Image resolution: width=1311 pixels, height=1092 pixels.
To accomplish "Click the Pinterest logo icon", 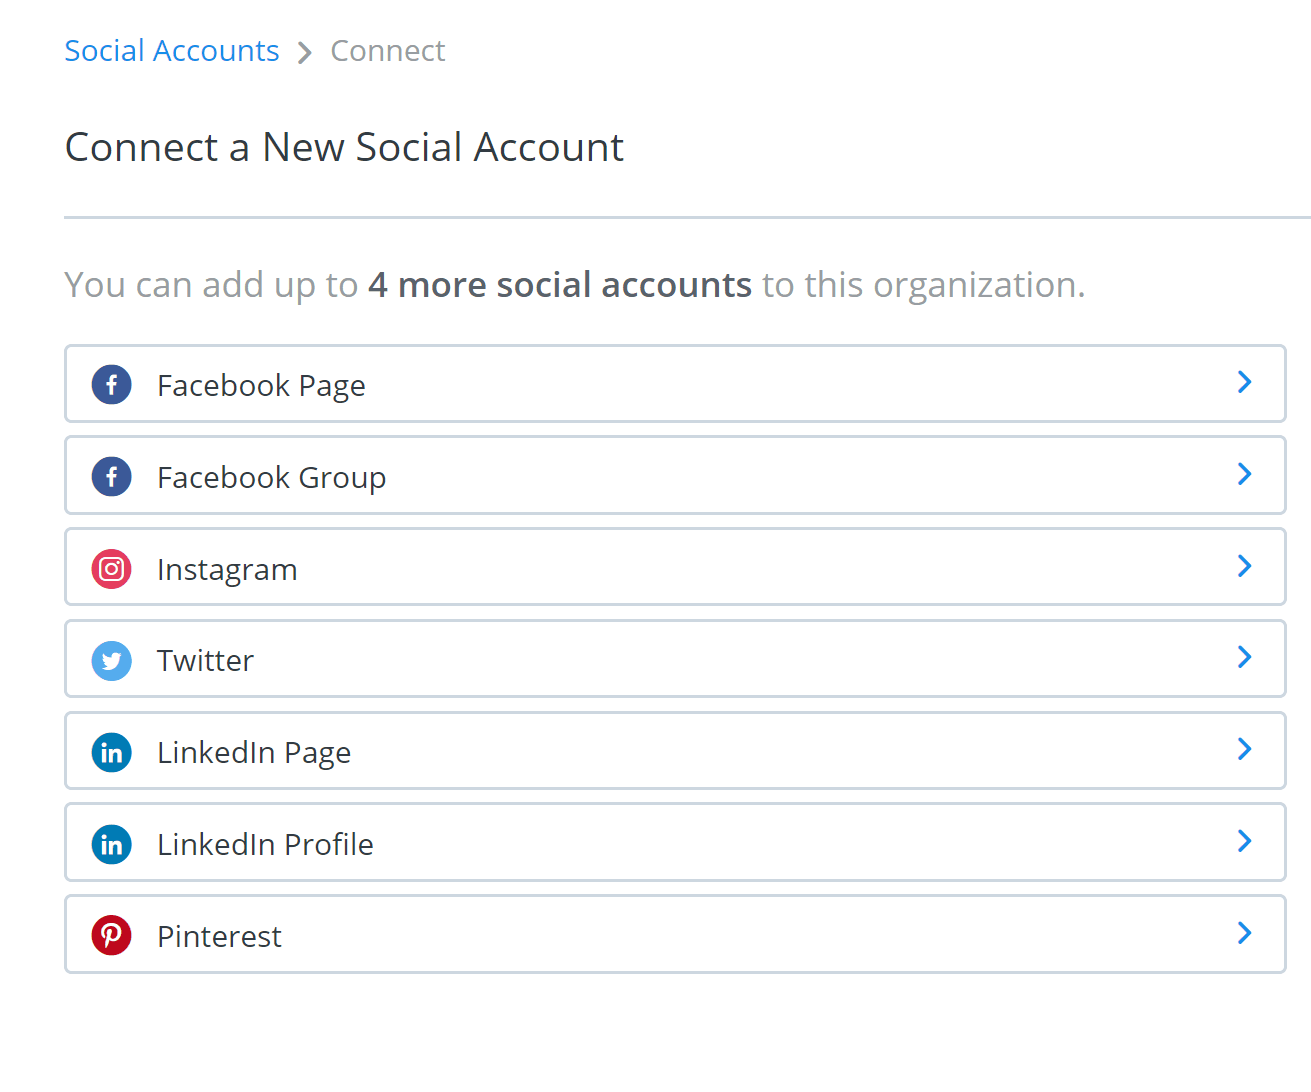I will pos(112,936).
